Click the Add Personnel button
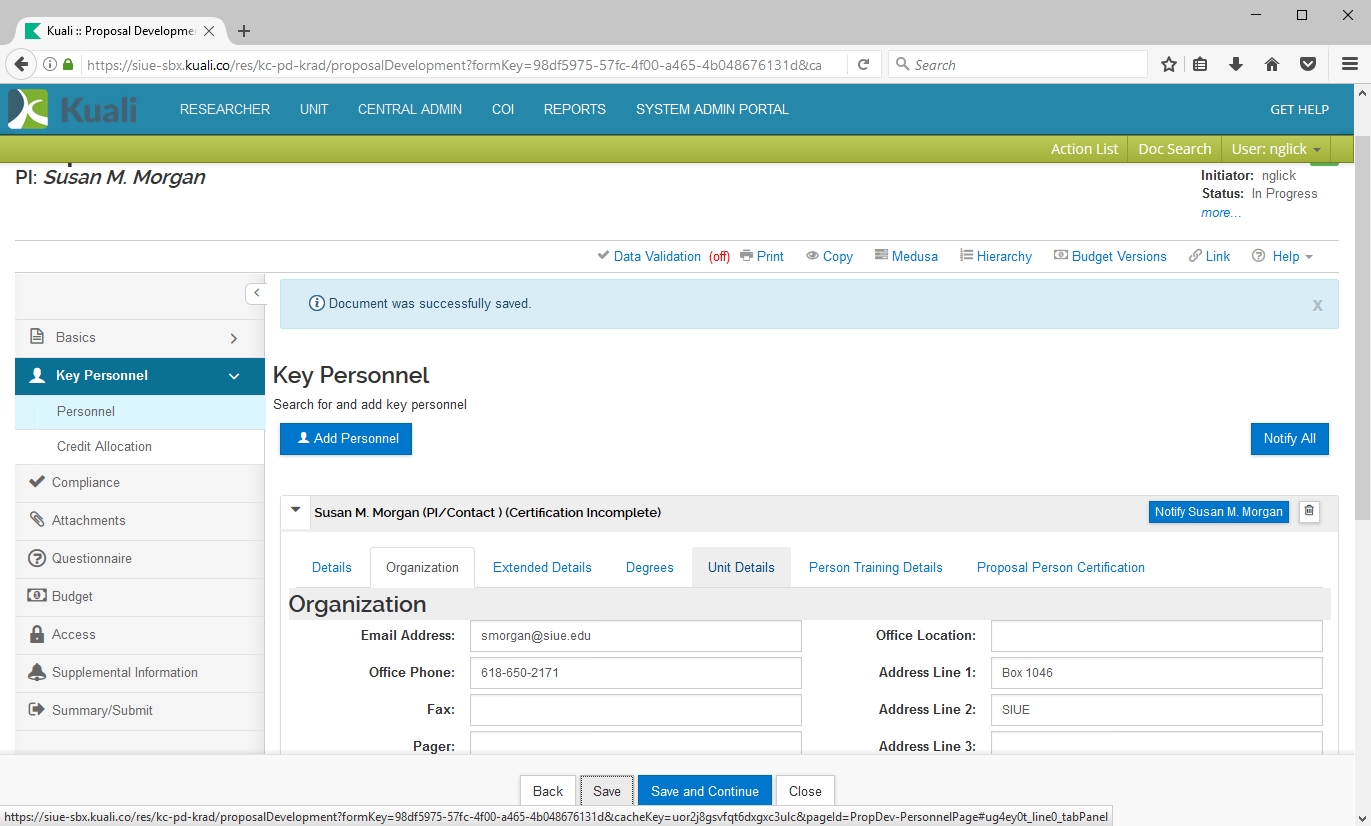Viewport: 1371px width, 826px height. (346, 439)
